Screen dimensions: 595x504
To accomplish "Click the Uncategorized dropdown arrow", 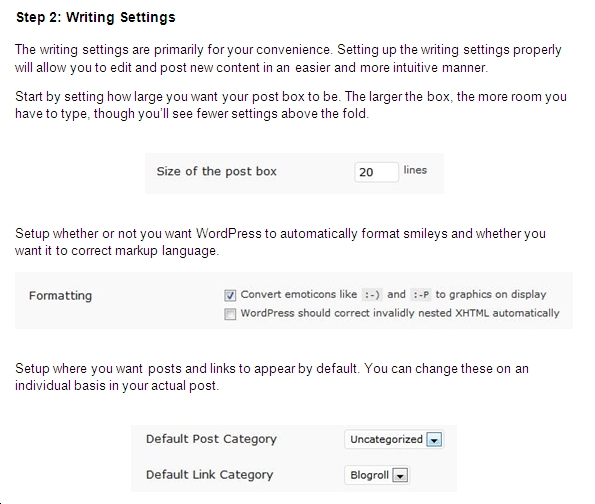I will tap(434, 440).
